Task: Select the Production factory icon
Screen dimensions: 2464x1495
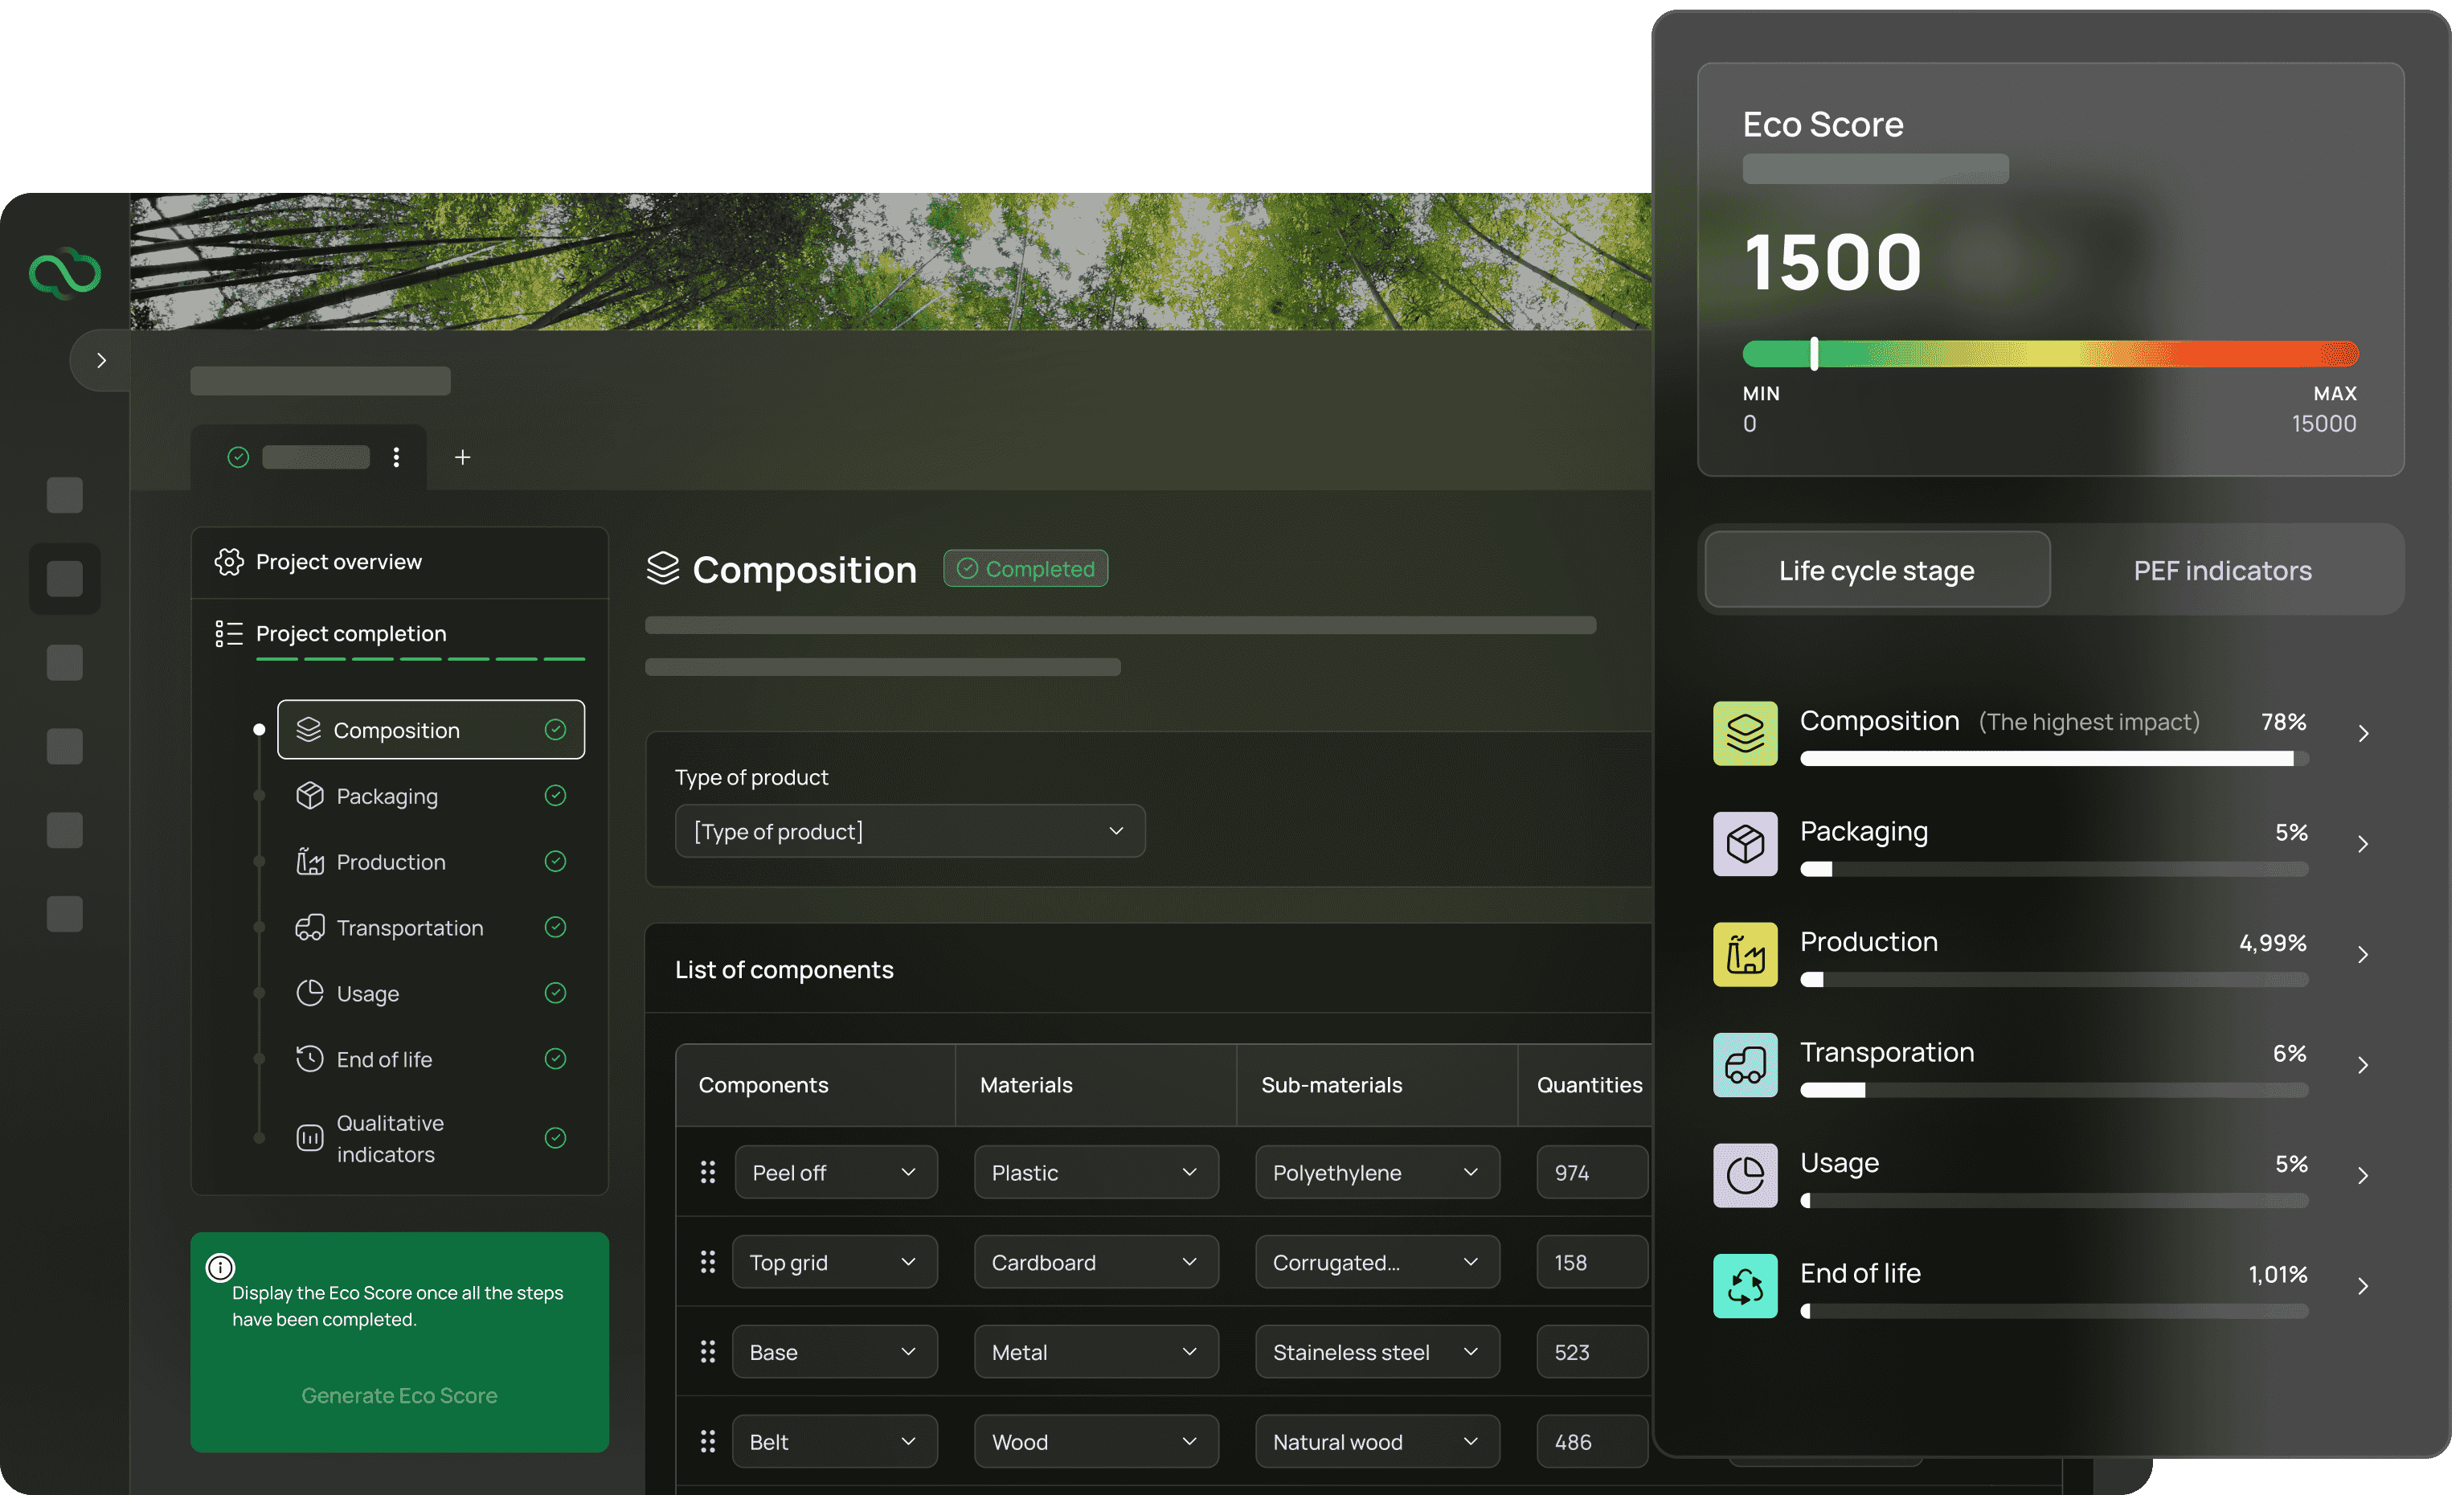Action: pyautogui.click(x=309, y=861)
